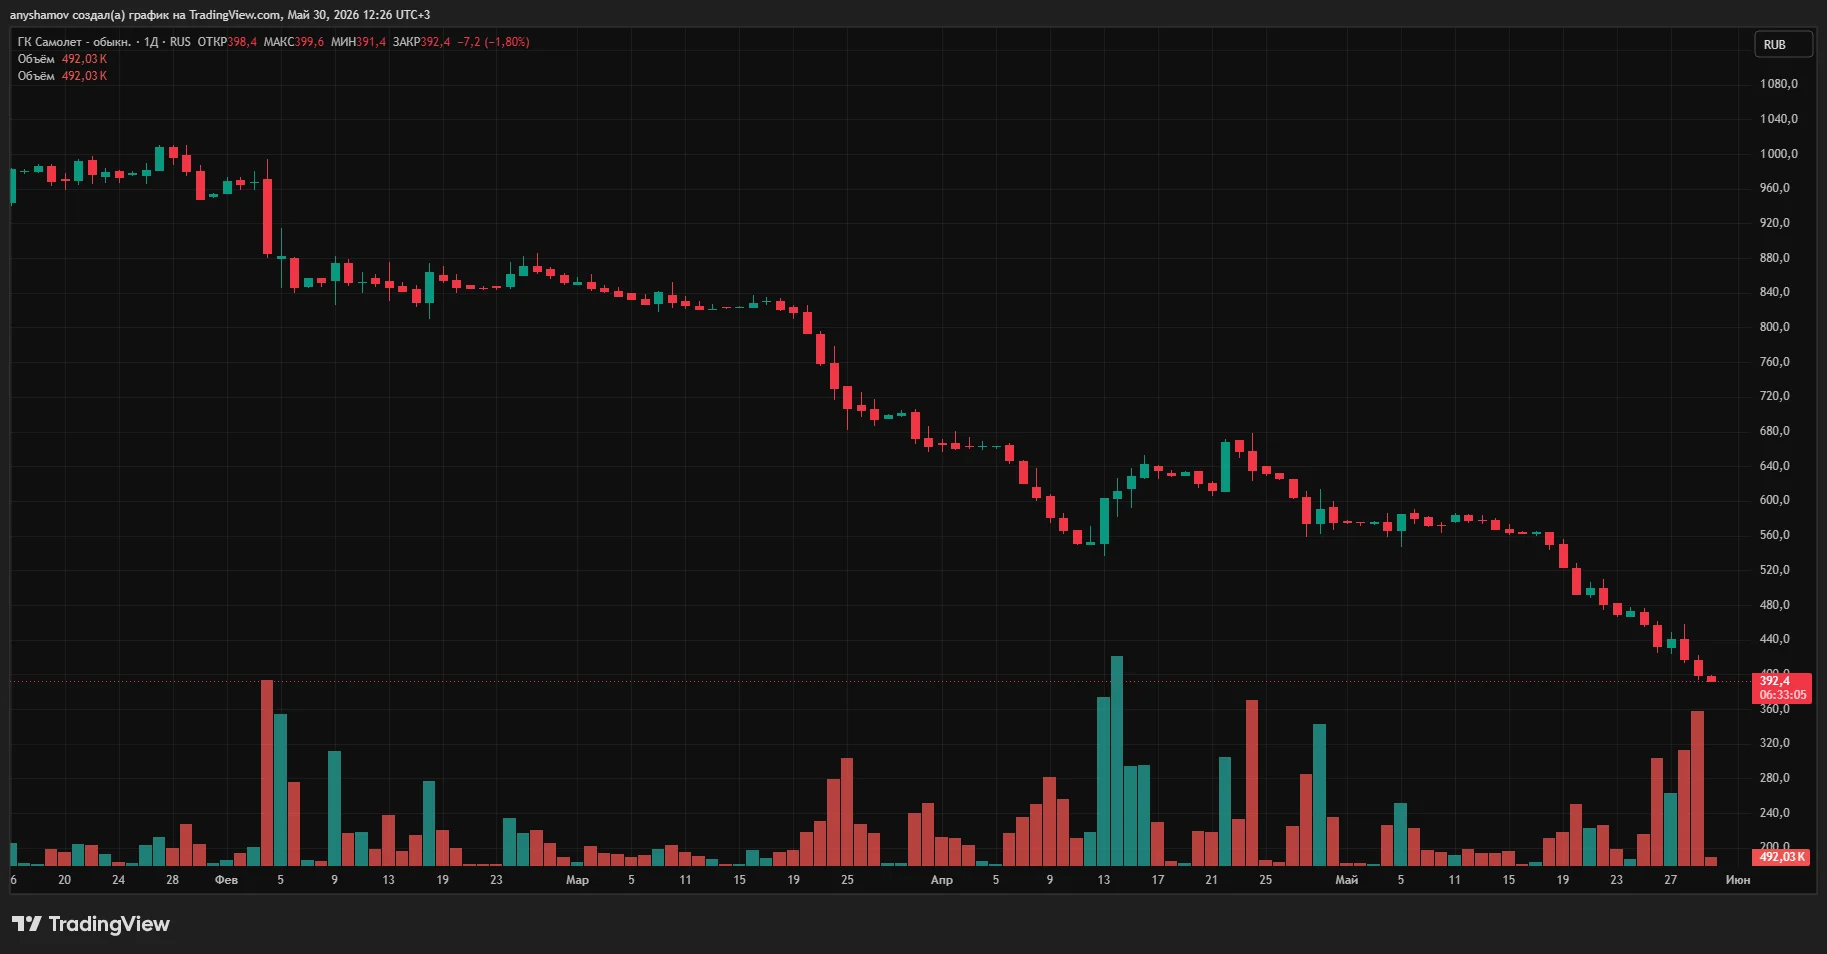Click the 1080,0 price scale label
Screen dimensions: 1827x954
point(1779,84)
